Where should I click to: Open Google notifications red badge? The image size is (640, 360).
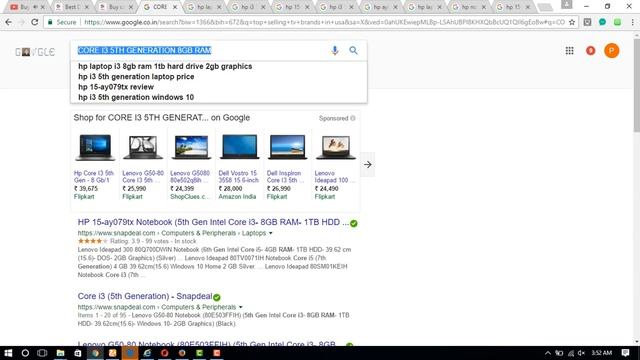click(x=590, y=51)
